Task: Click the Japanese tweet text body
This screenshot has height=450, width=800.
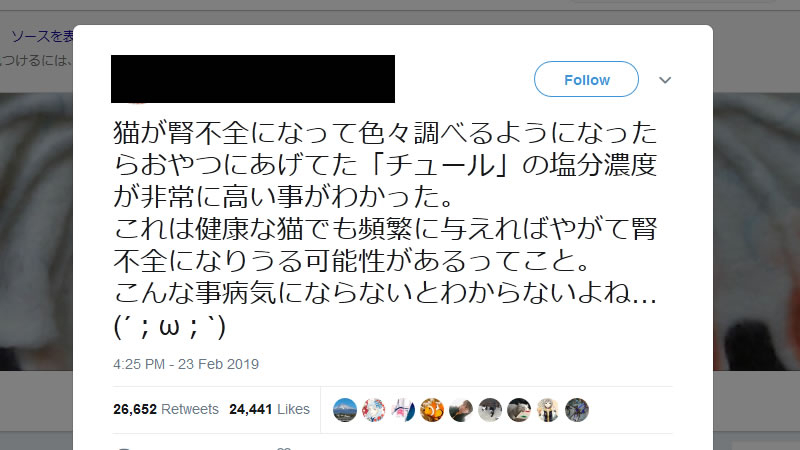Action: pos(385,229)
